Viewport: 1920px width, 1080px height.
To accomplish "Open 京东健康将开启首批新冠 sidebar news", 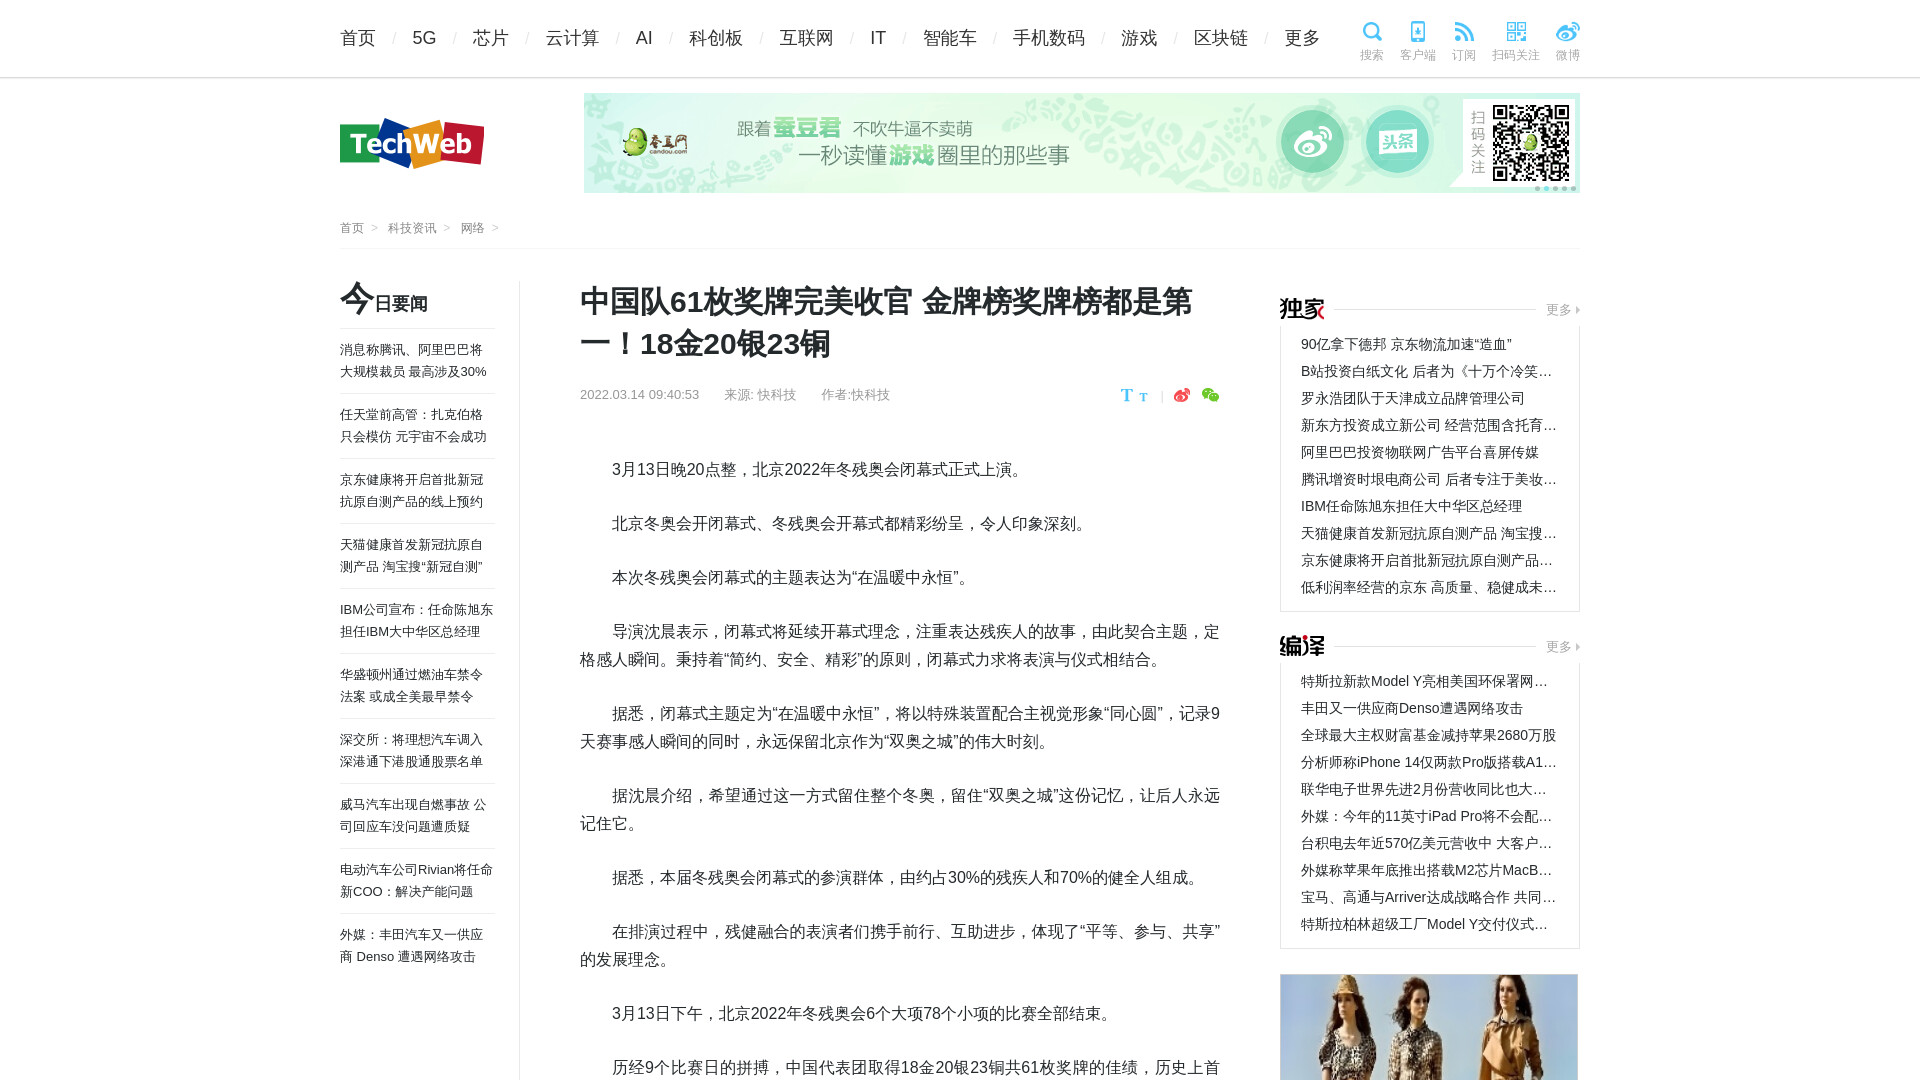I will point(412,491).
